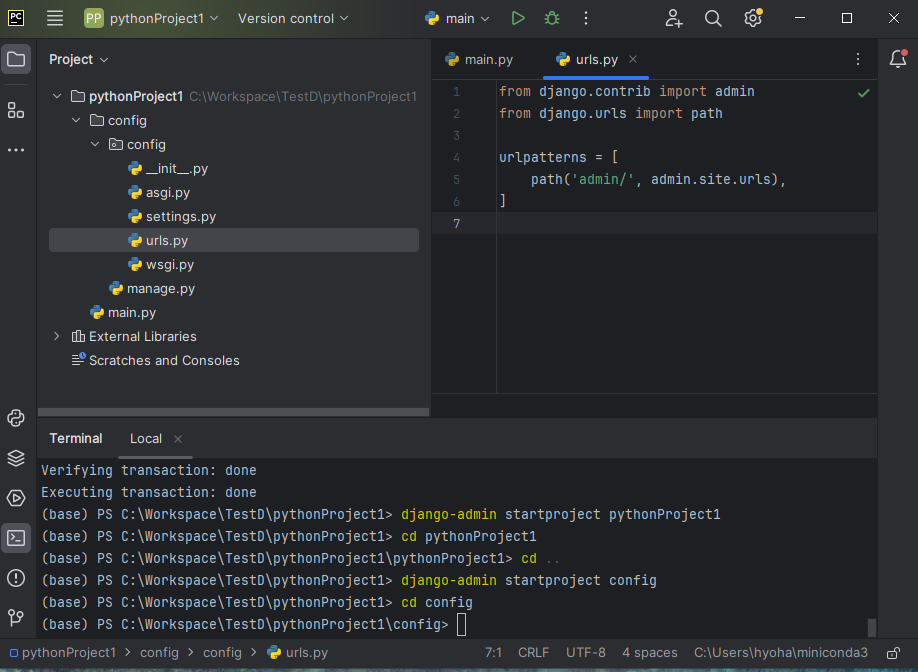This screenshot has height=672, width=918.
Task: Close the urls.py editor tab
Action: tap(631, 59)
